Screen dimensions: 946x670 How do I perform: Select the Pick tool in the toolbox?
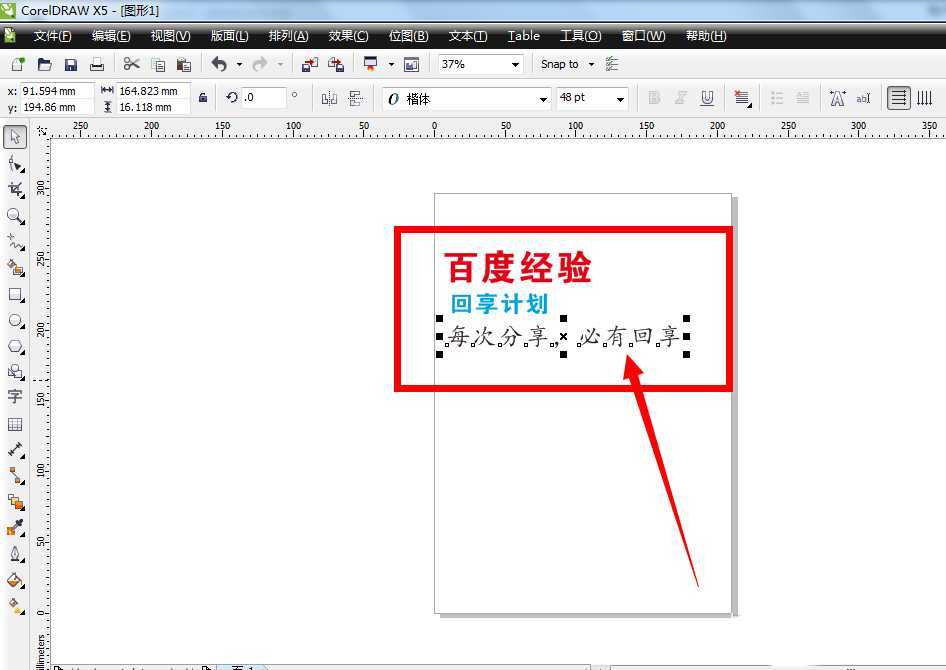(15, 136)
